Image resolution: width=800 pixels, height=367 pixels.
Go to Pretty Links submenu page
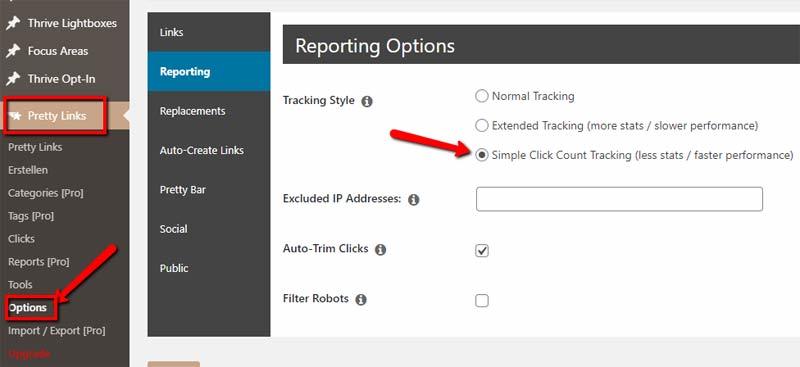tap(35, 147)
